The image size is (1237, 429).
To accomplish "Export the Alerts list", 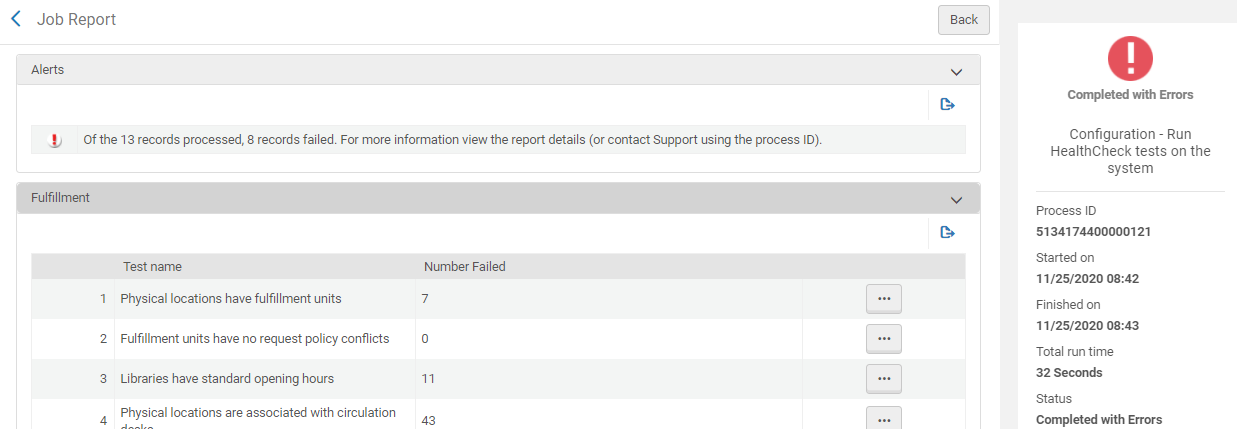I will 947,104.
